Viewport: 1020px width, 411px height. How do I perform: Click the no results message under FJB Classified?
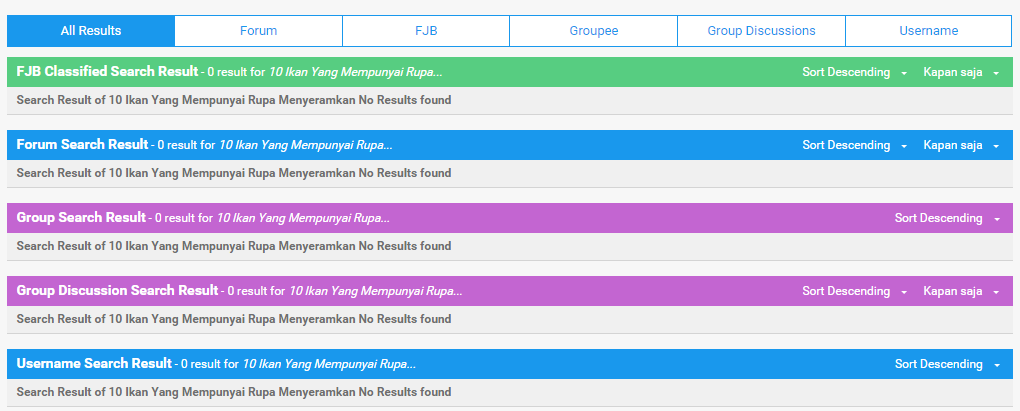click(x=234, y=100)
